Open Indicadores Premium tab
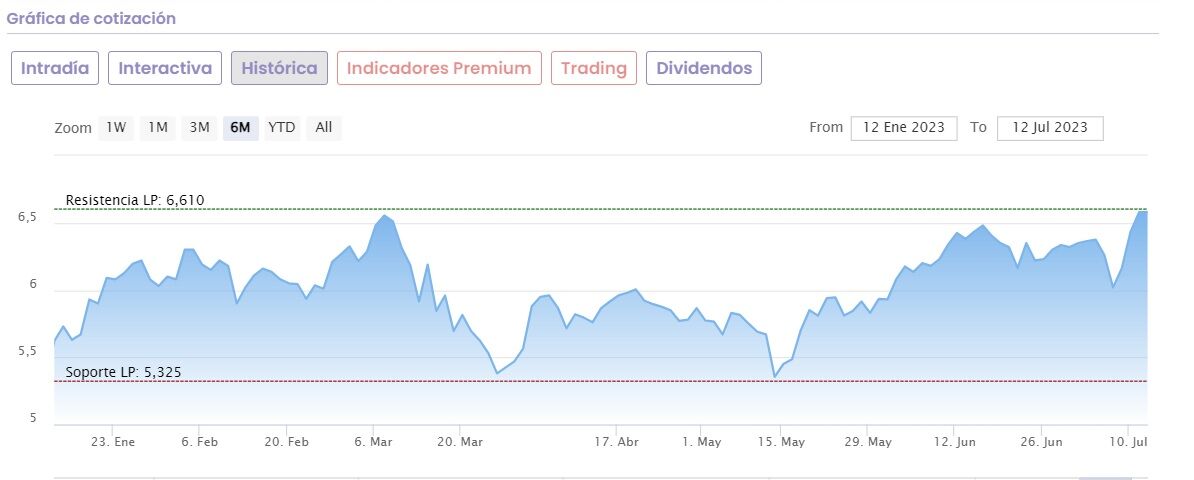 tap(439, 68)
